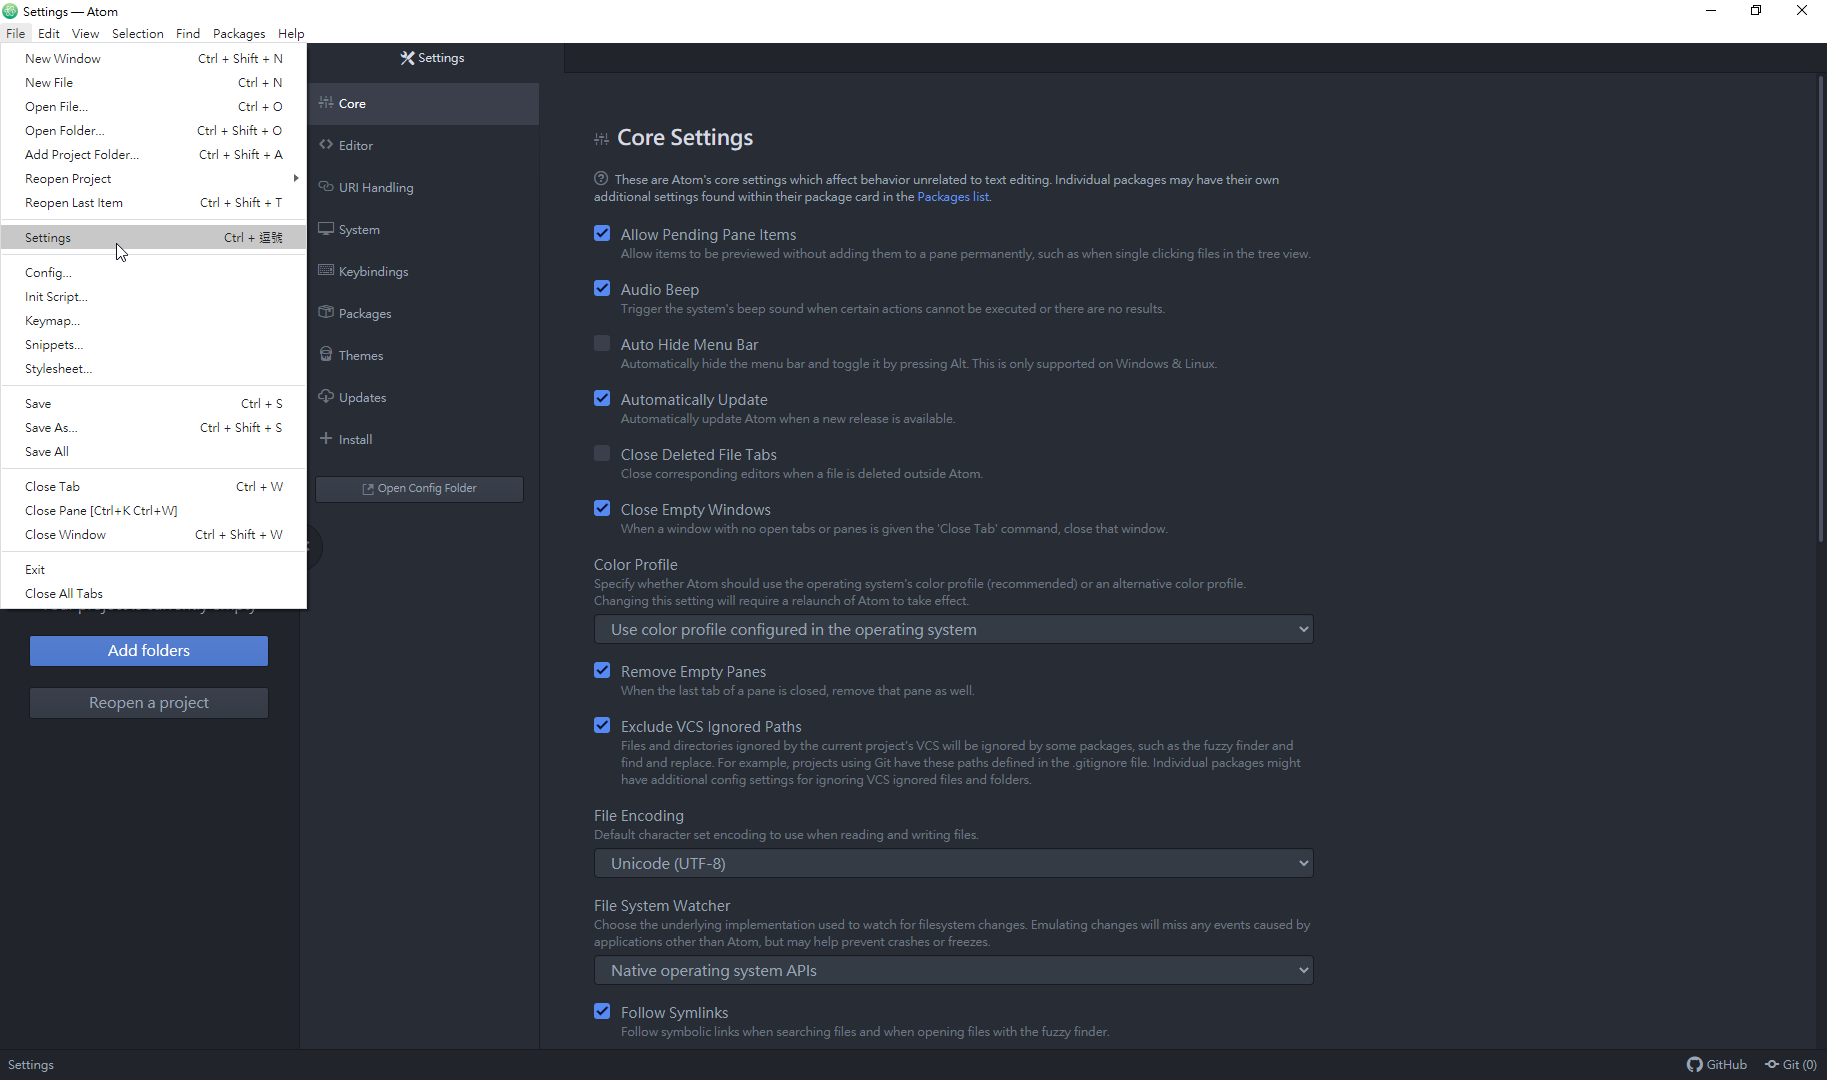Viewport: 1827px width, 1080px height.
Task: Click the Updates cloud icon
Action: tap(326, 397)
